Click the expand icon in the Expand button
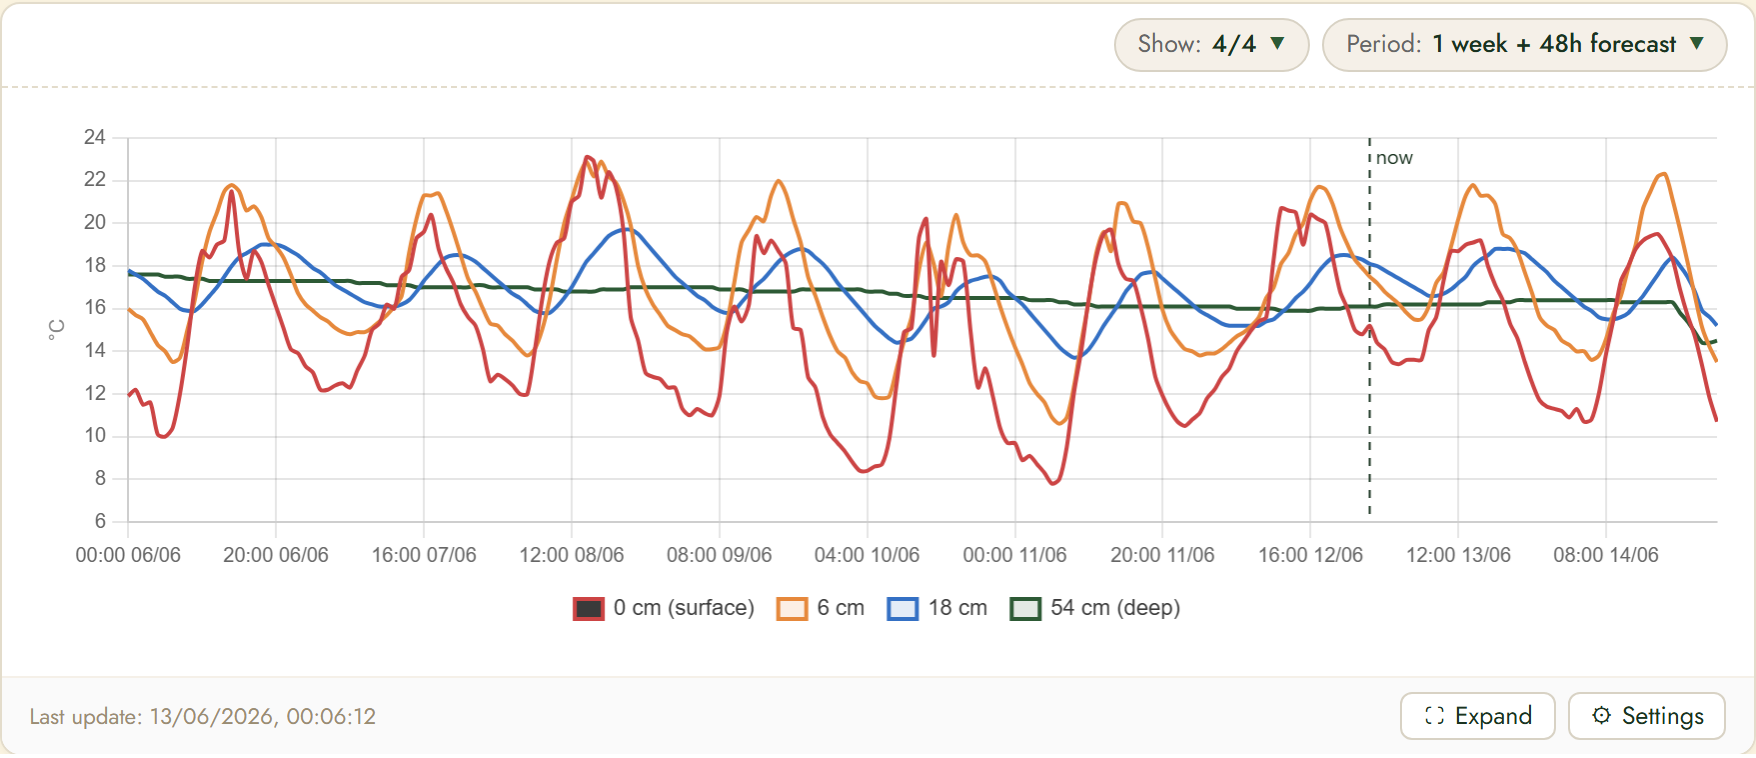1756x758 pixels. (1434, 716)
